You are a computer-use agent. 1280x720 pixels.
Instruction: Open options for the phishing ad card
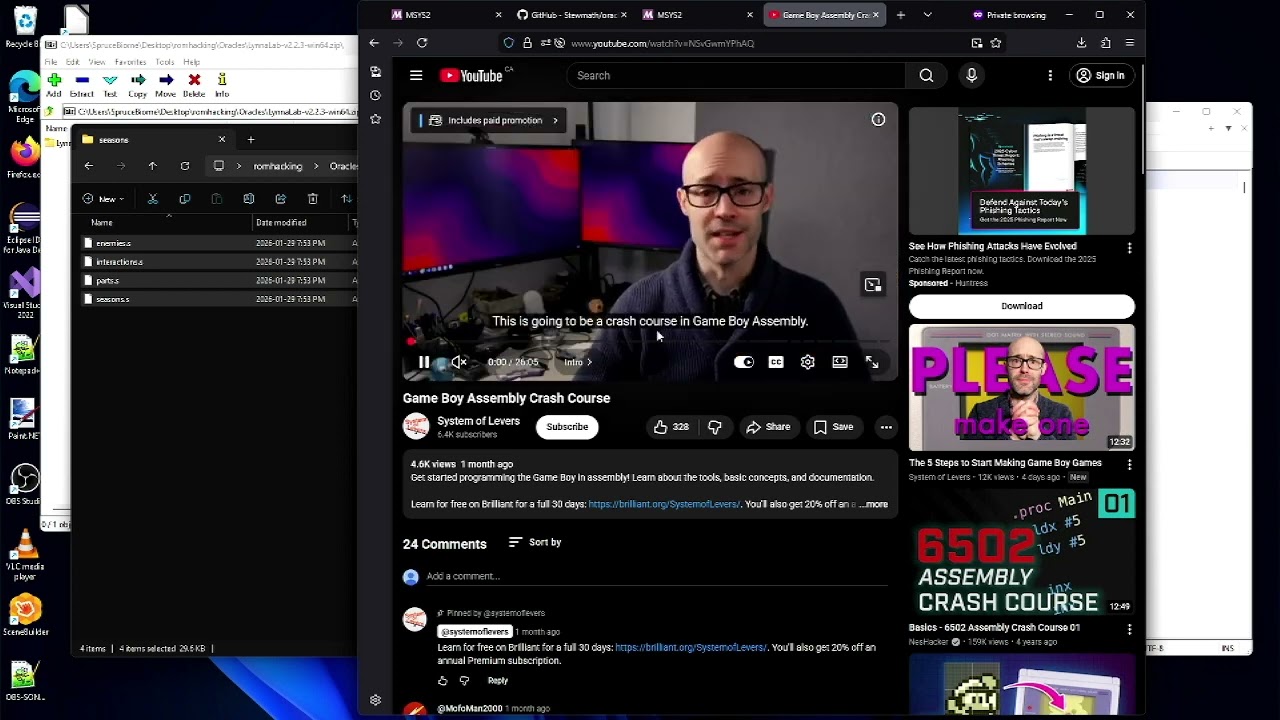tap(1129, 248)
